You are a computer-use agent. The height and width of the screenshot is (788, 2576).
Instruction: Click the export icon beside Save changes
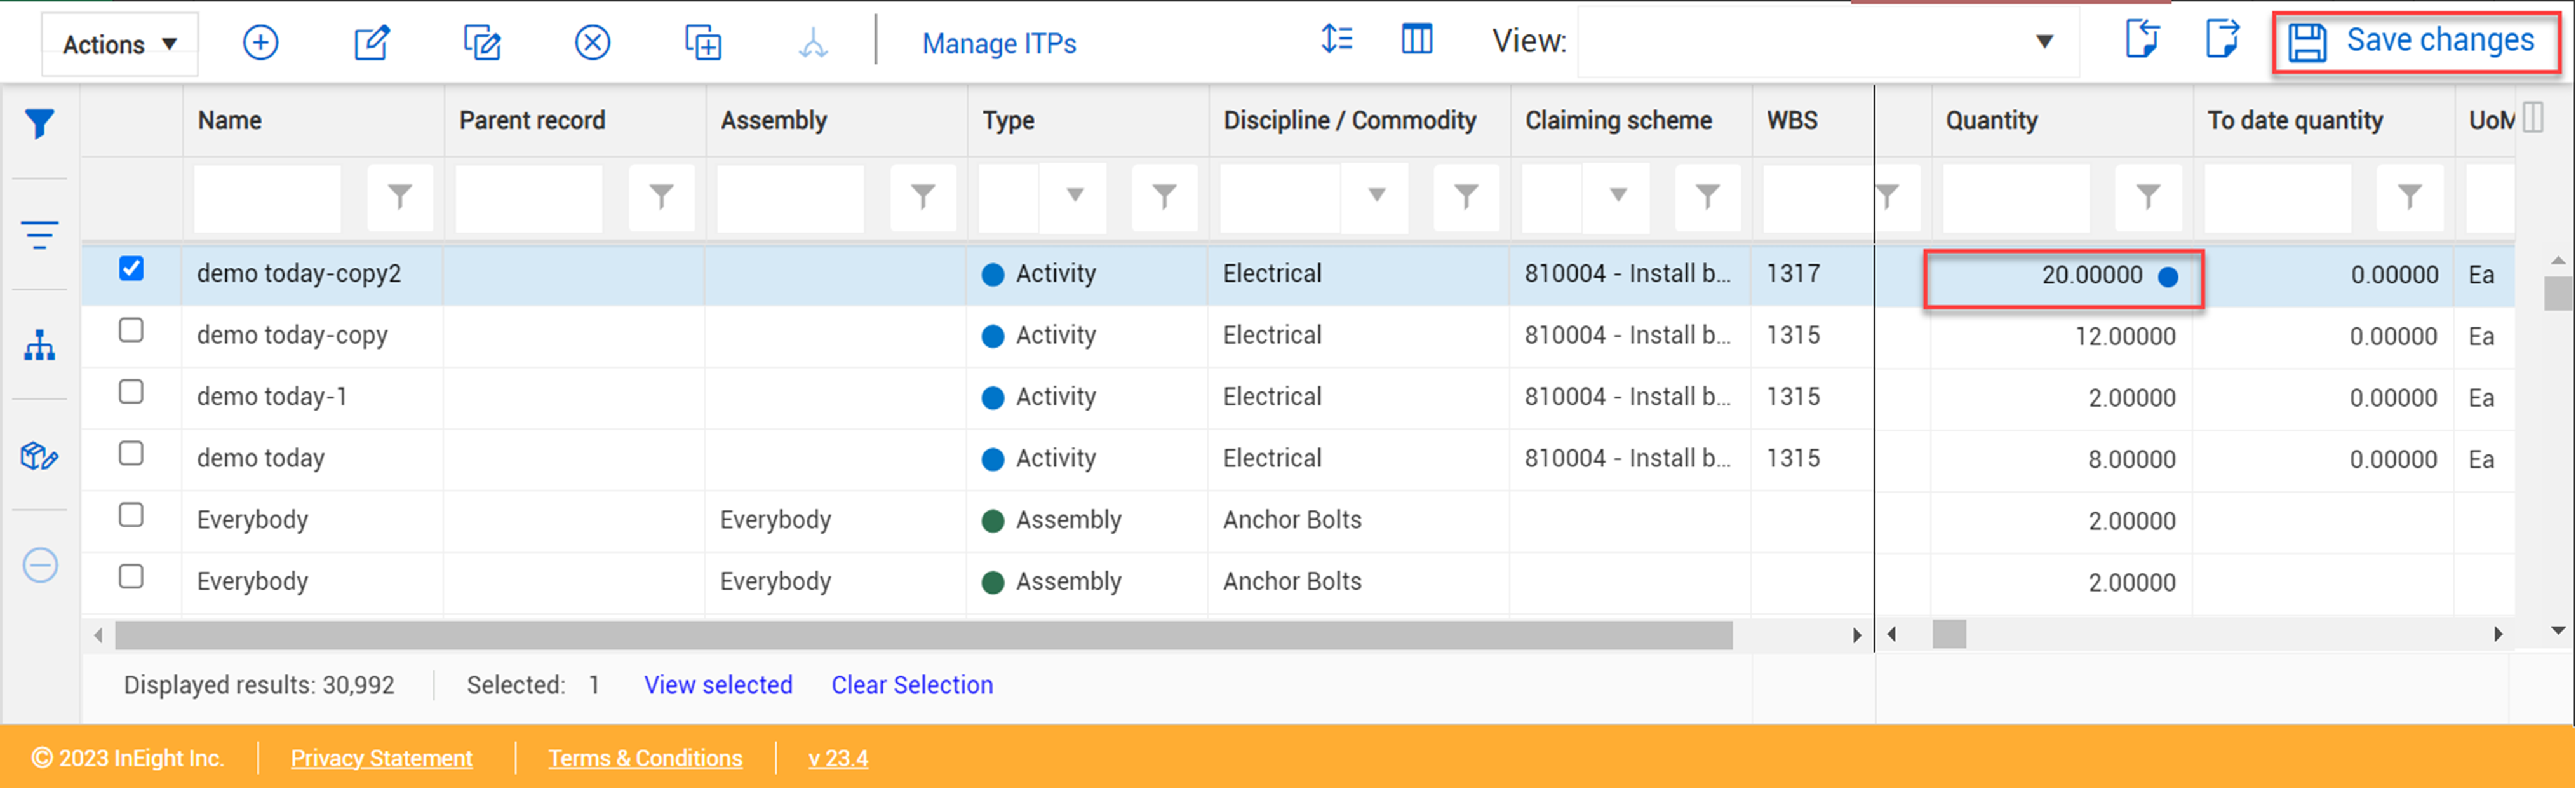pos(2221,40)
